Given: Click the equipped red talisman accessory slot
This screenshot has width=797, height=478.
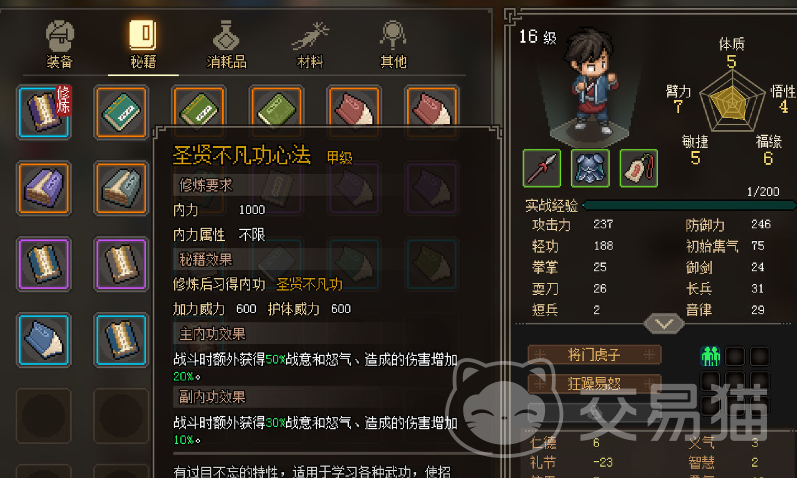Looking at the screenshot, I should 639,168.
